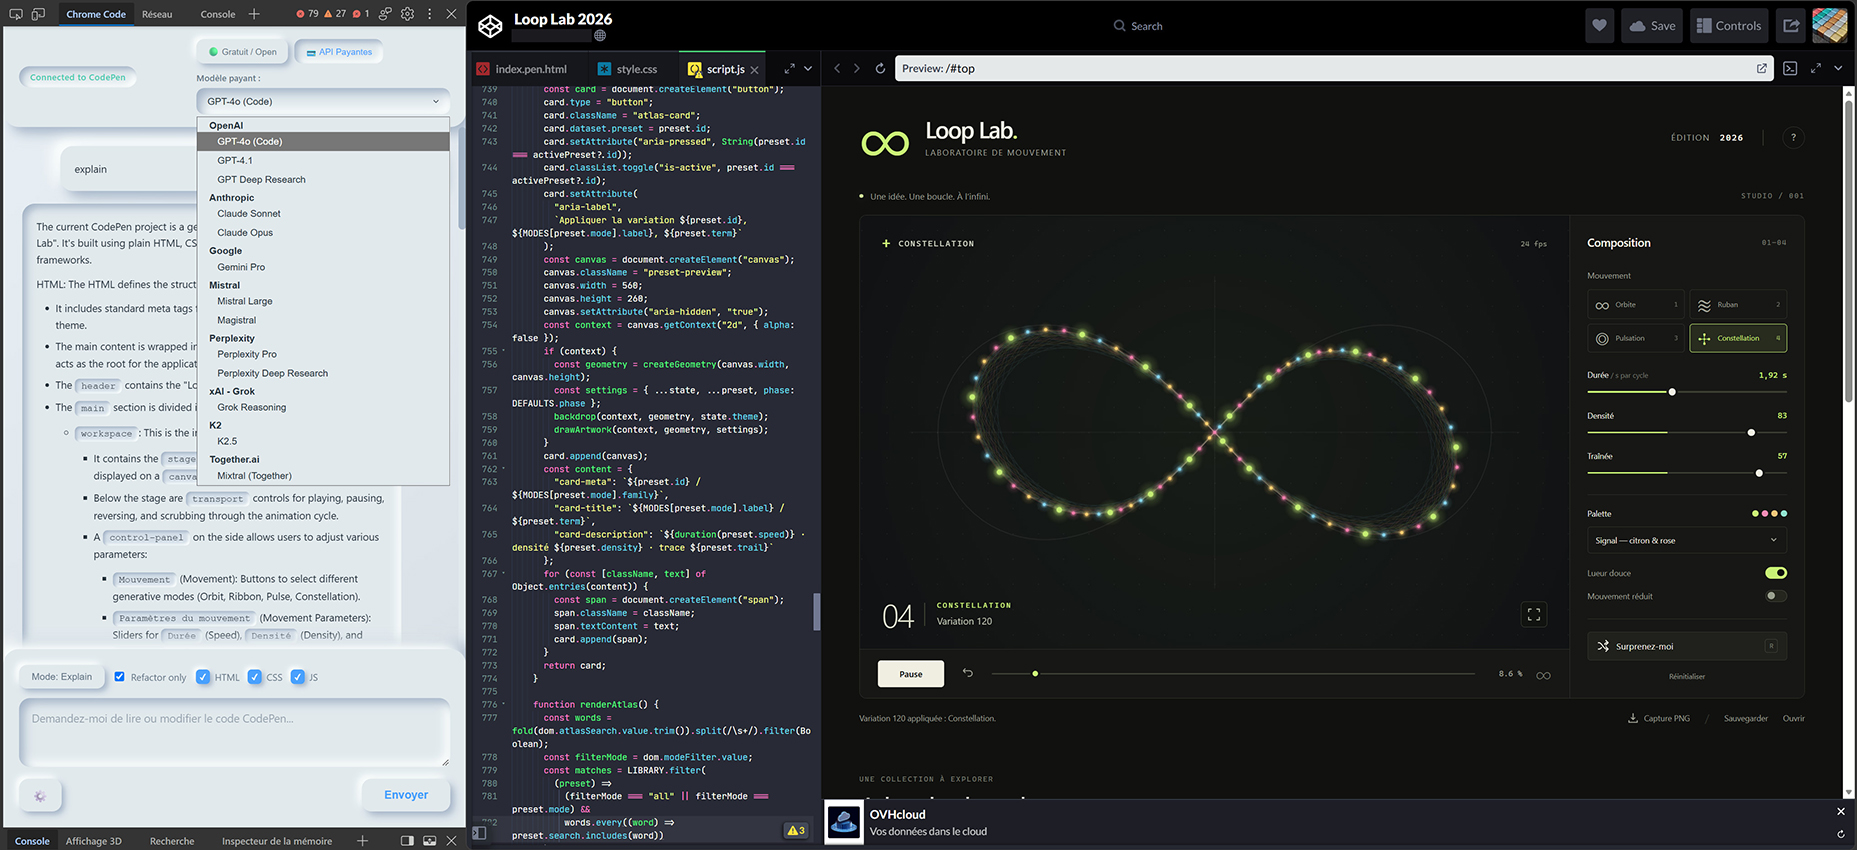The height and width of the screenshot is (850, 1857).
Task: Toggle the device emulation icon in DevTools
Action: click(x=38, y=14)
